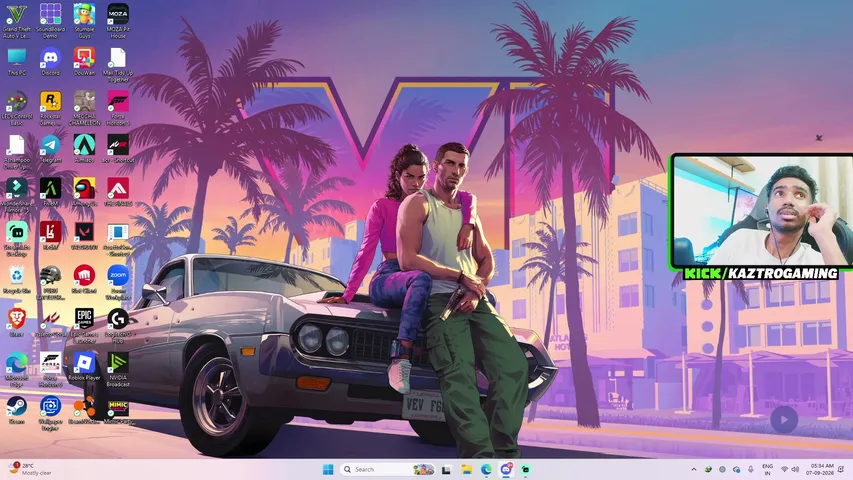The height and width of the screenshot is (480, 853).
Task: Click the webcam overlay video thumbnail
Action: click(763, 212)
